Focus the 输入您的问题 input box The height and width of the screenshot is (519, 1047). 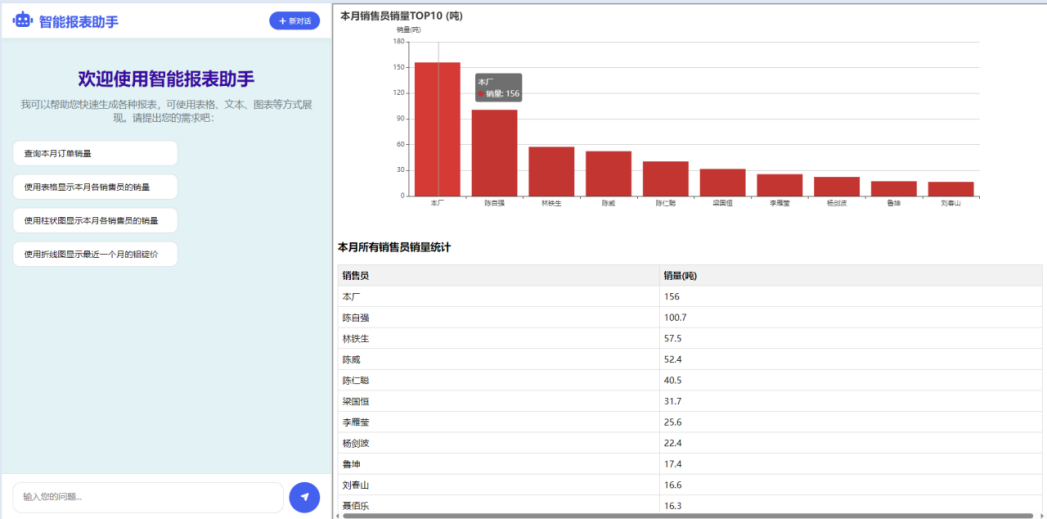click(148, 497)
